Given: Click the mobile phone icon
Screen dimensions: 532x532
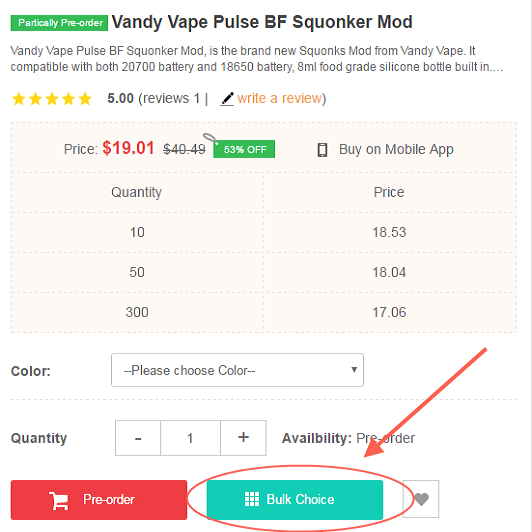Looking at the screenshot, I should point(322,150).
